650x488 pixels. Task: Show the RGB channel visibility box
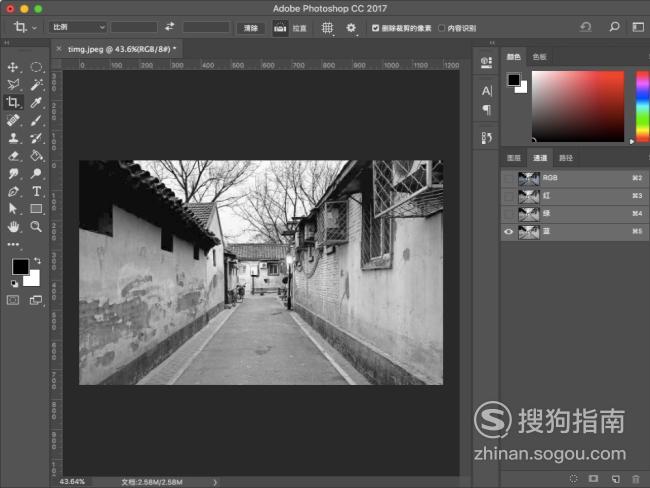tap(509, 178)
